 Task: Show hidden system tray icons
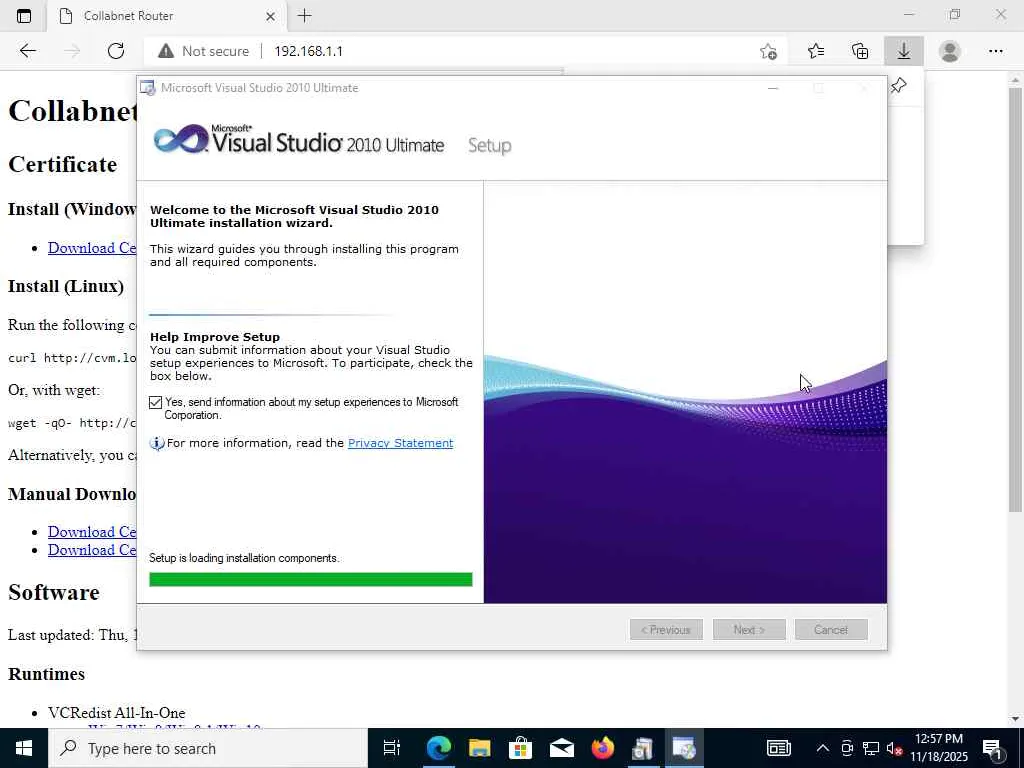(x=823, y=748)
